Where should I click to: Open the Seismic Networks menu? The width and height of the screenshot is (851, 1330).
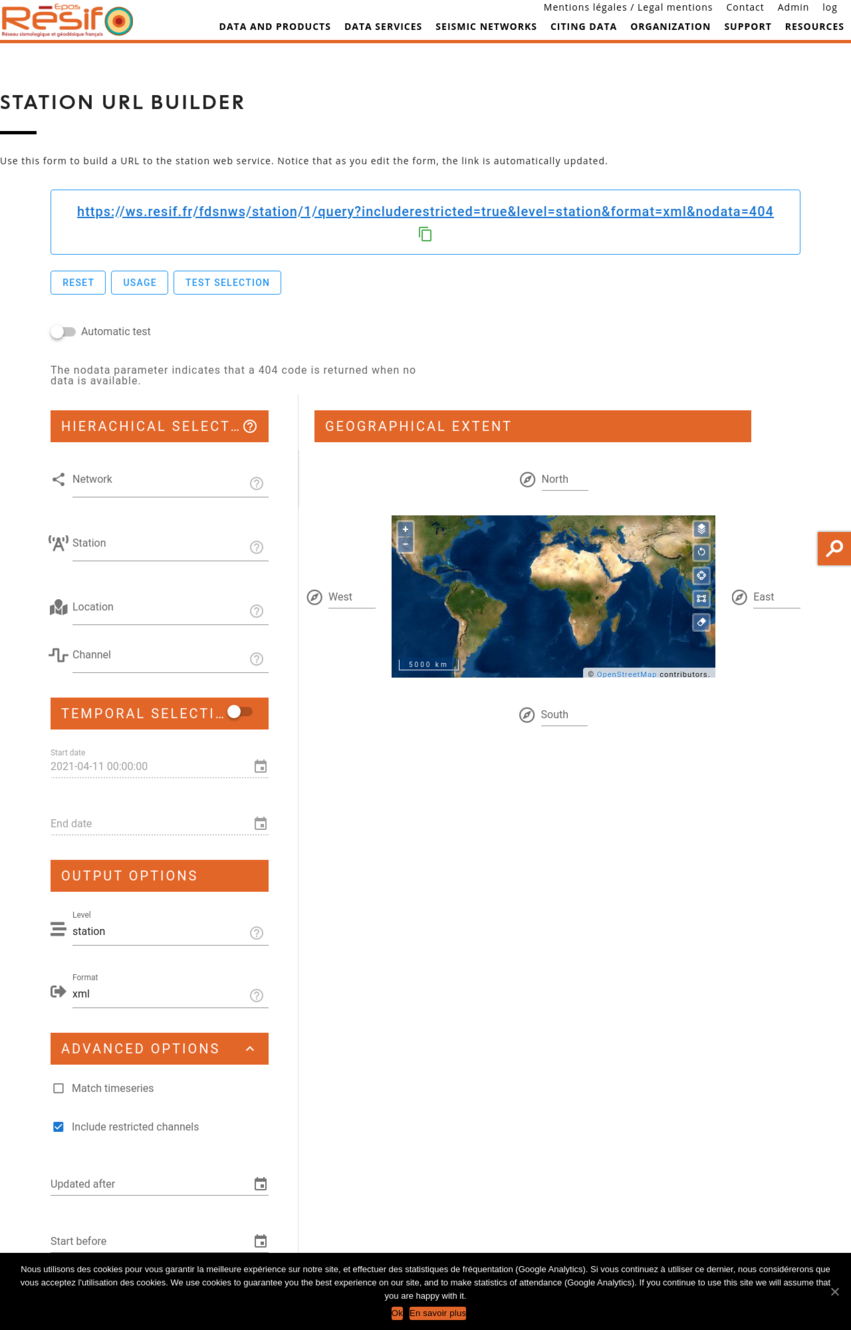pyautogui.click(x=486, y=27)
